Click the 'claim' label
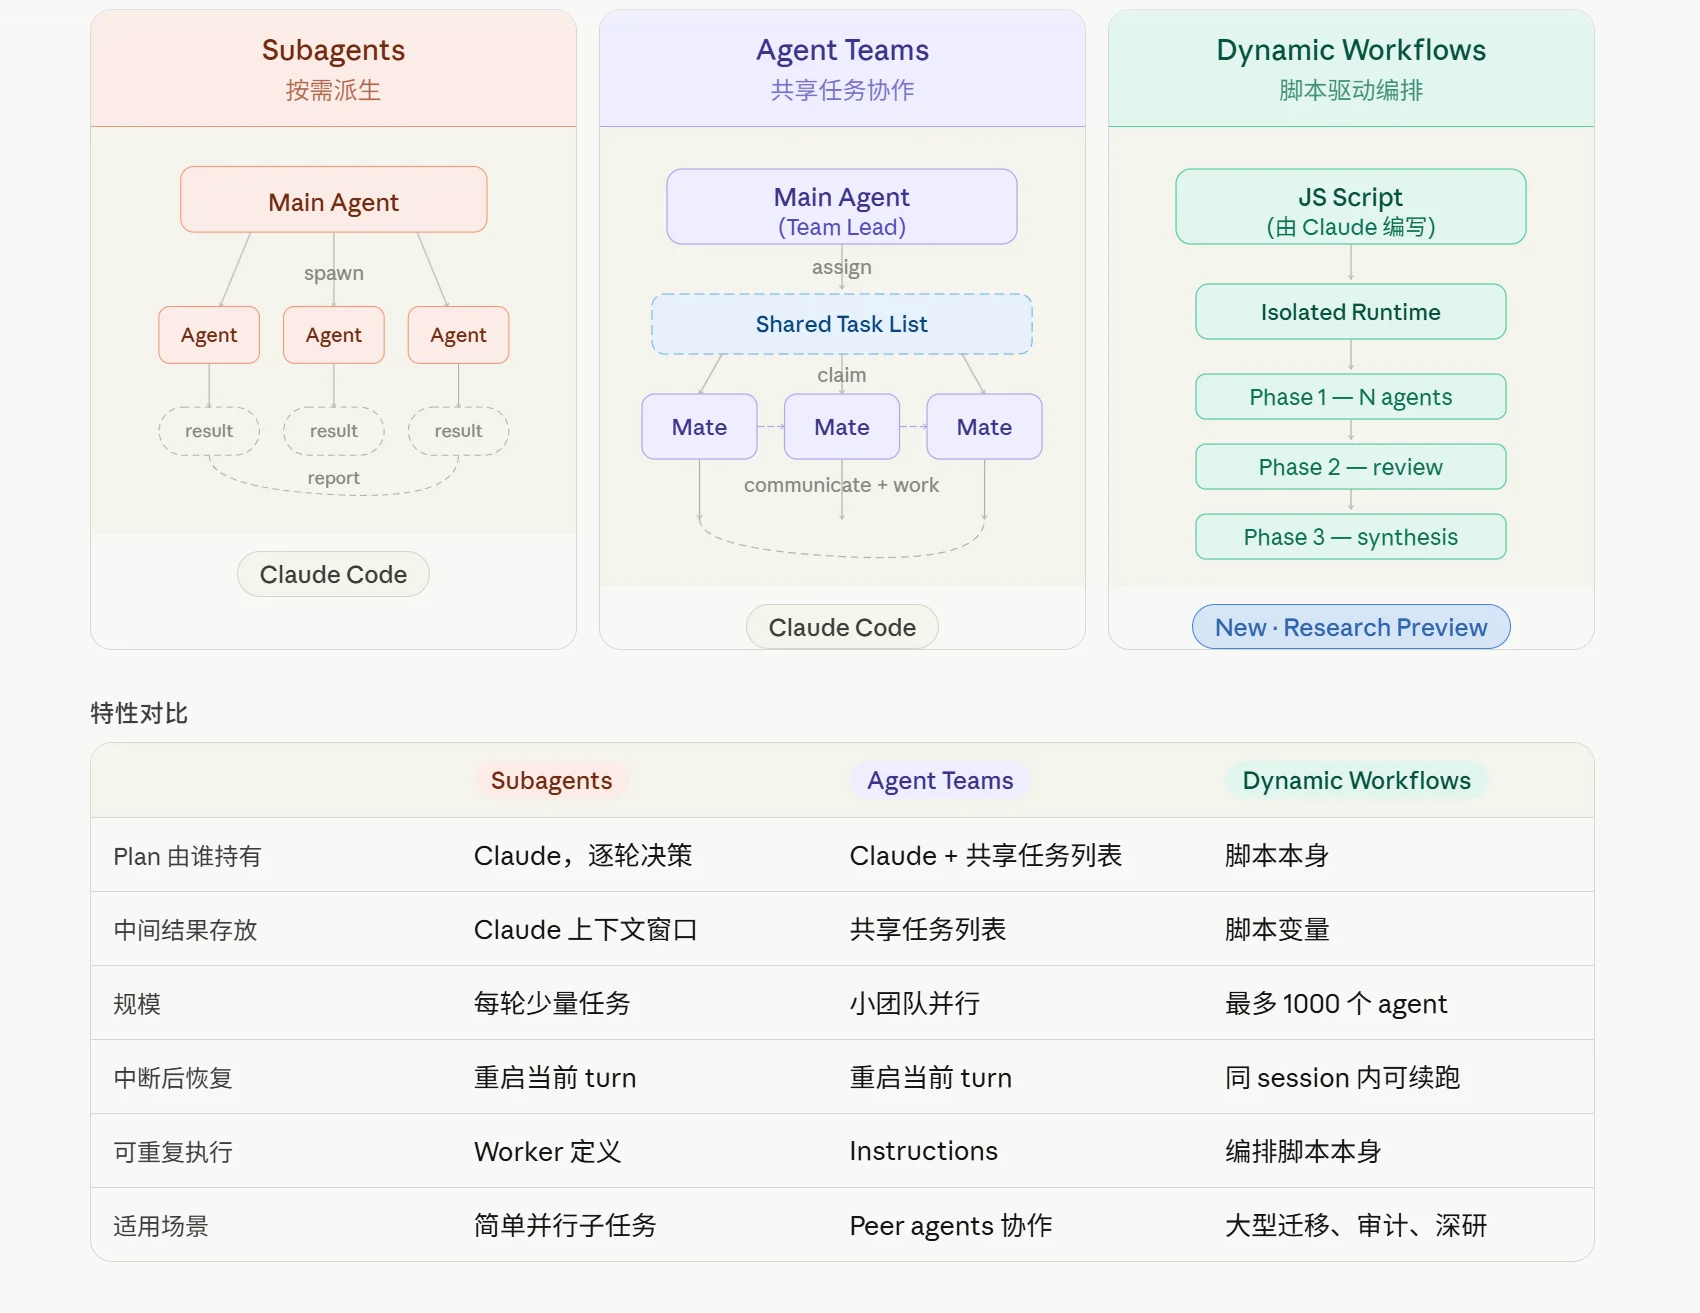The width and height of the screenshot is (1700, 1313). coord(841,375)
